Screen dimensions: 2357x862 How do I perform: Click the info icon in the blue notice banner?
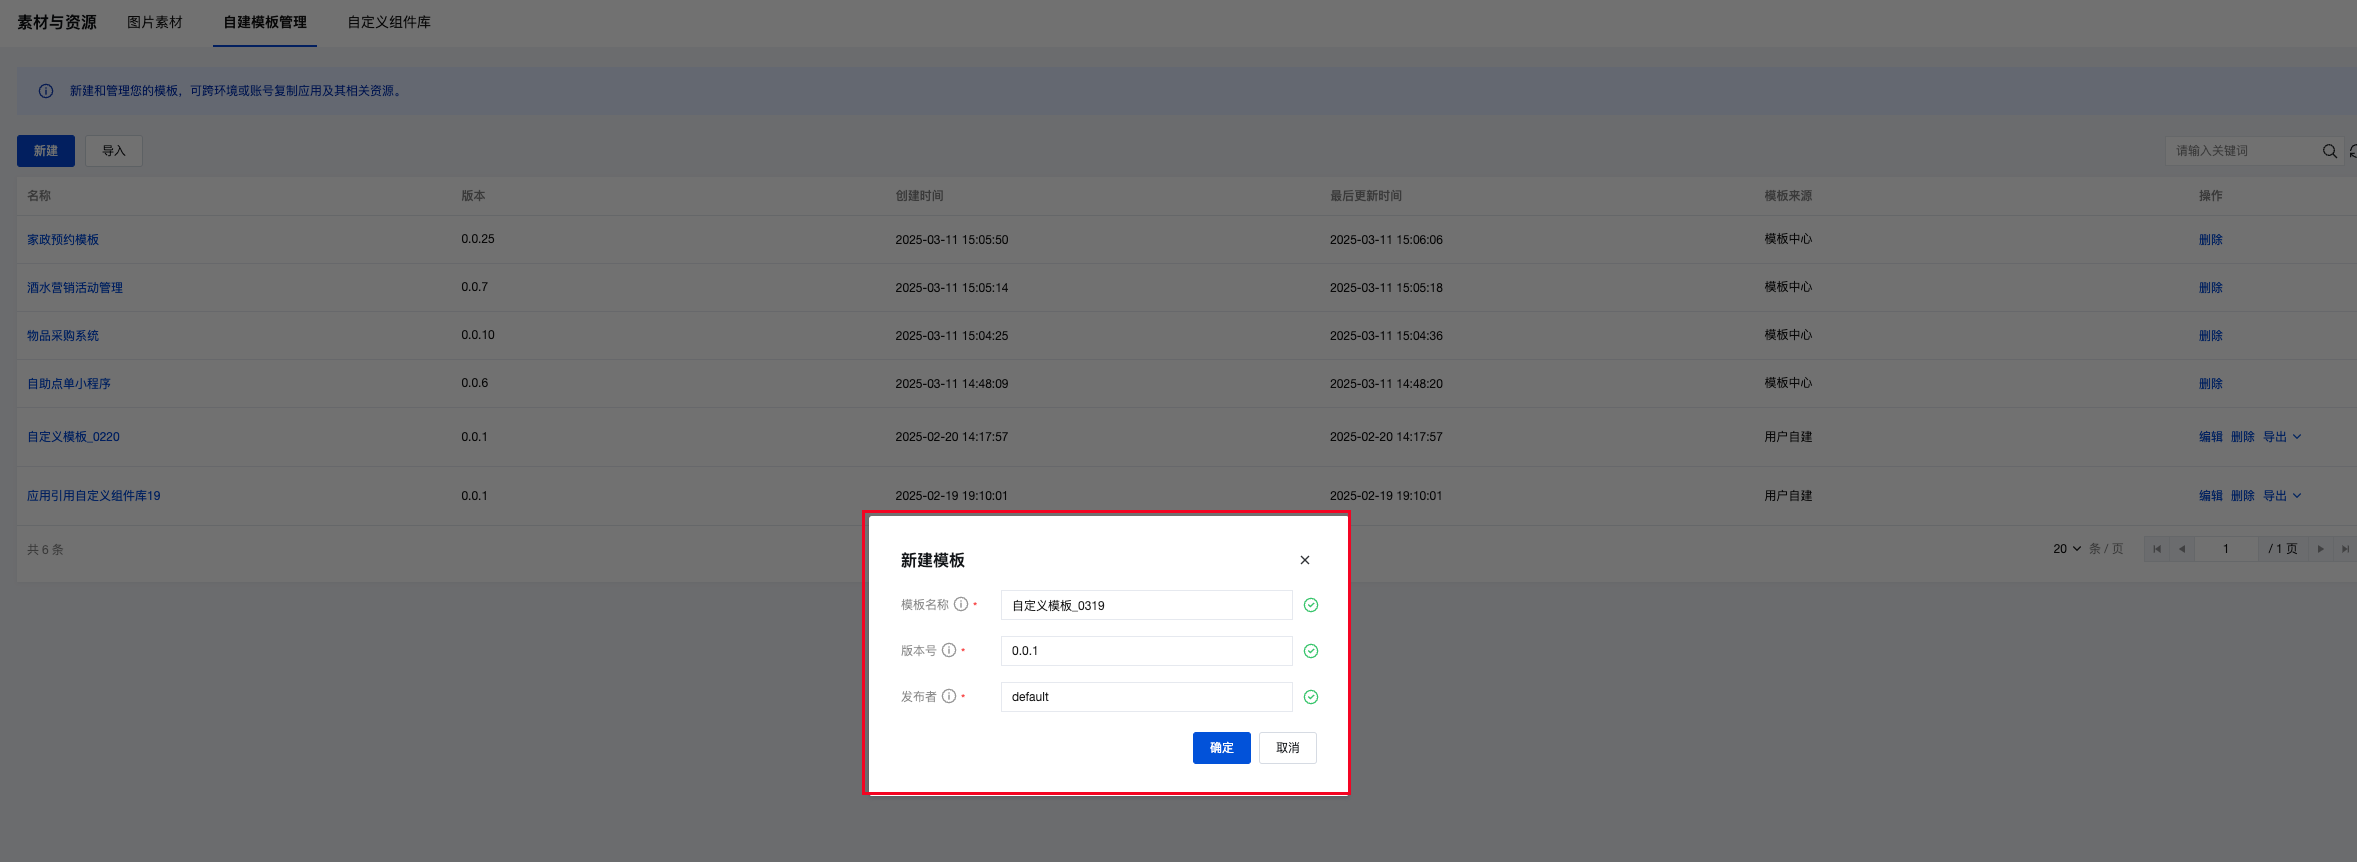(x=46, y=91)
